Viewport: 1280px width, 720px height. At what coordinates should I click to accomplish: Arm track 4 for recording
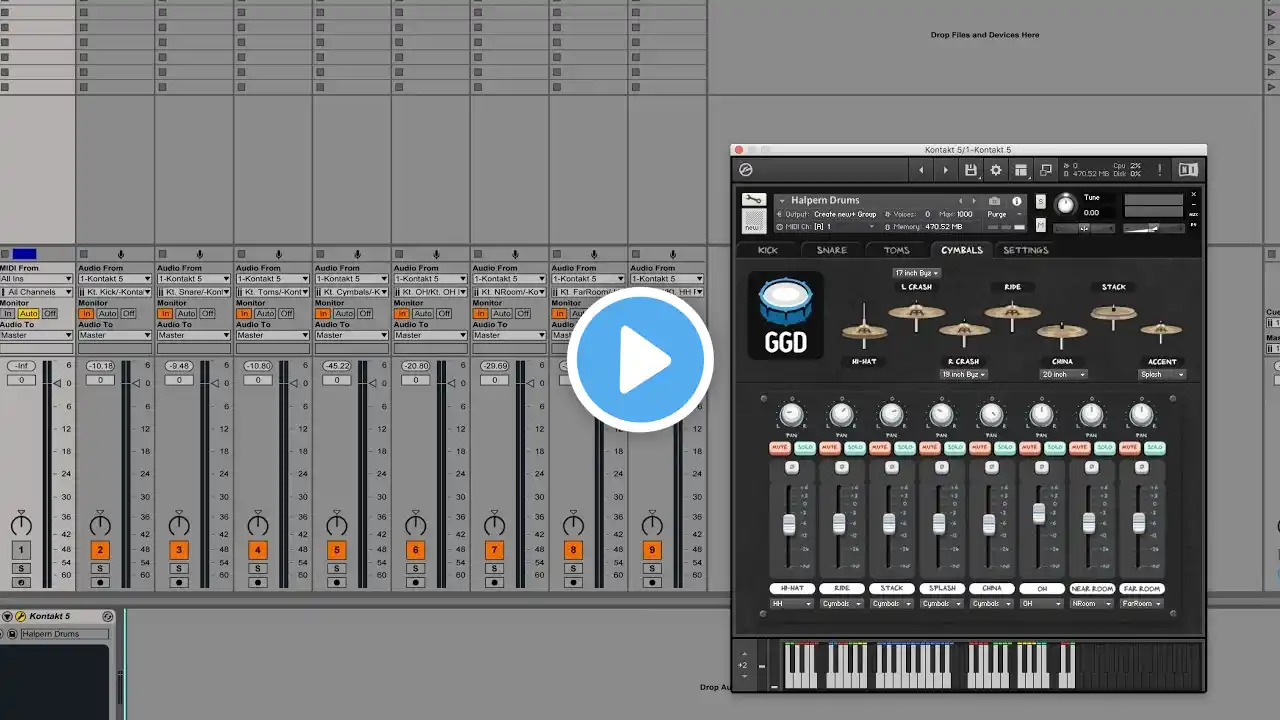tap(258, 582)
